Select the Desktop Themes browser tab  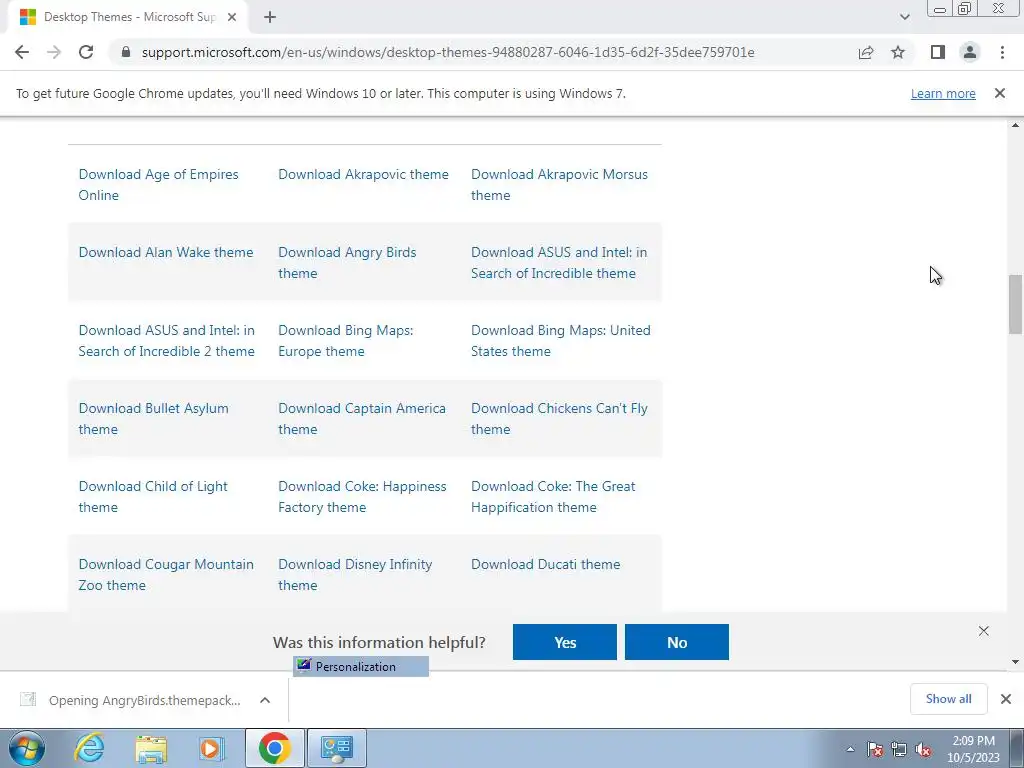pos(127,17)
